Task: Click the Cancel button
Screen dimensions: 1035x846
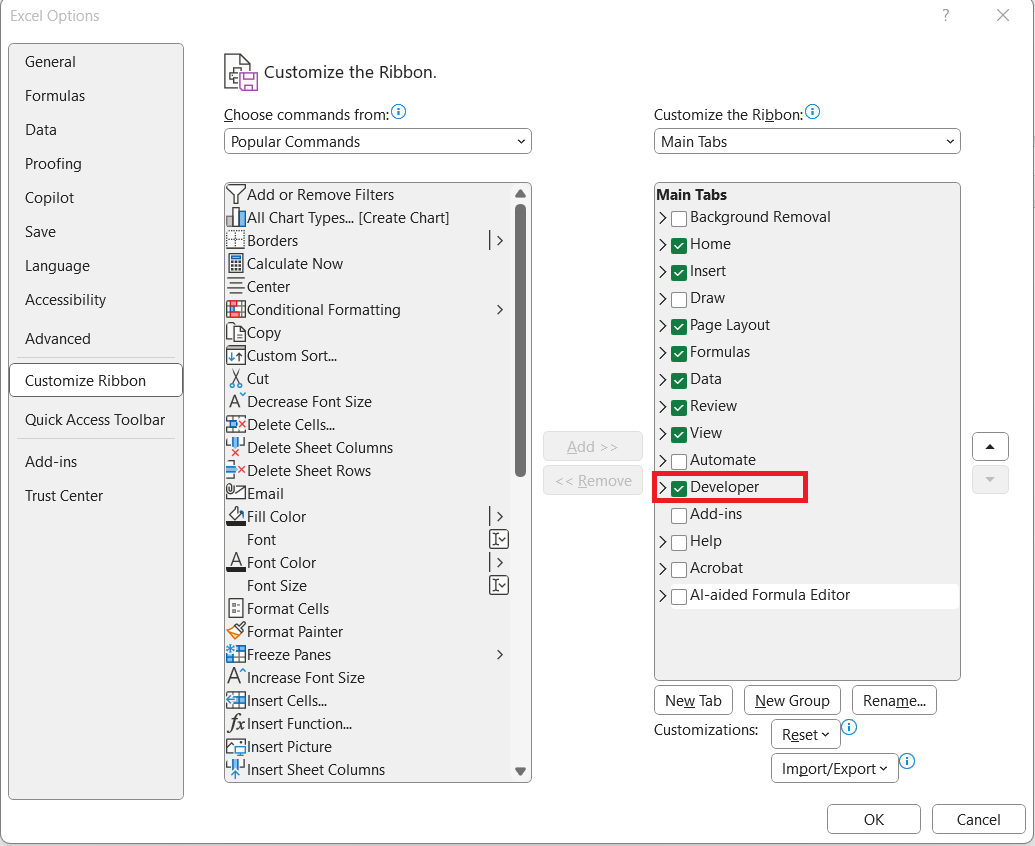Action: 978,819
